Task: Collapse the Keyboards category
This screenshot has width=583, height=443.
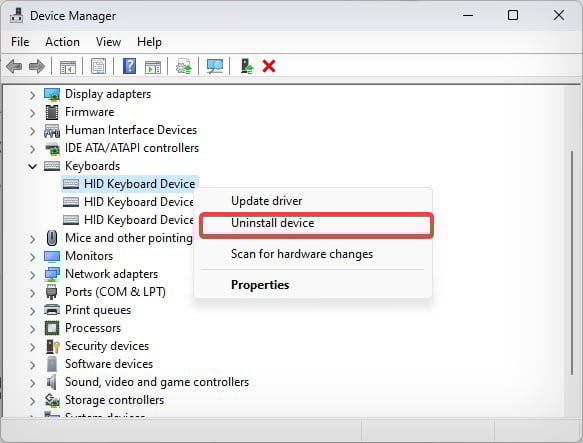Action: tap(33, 166)
